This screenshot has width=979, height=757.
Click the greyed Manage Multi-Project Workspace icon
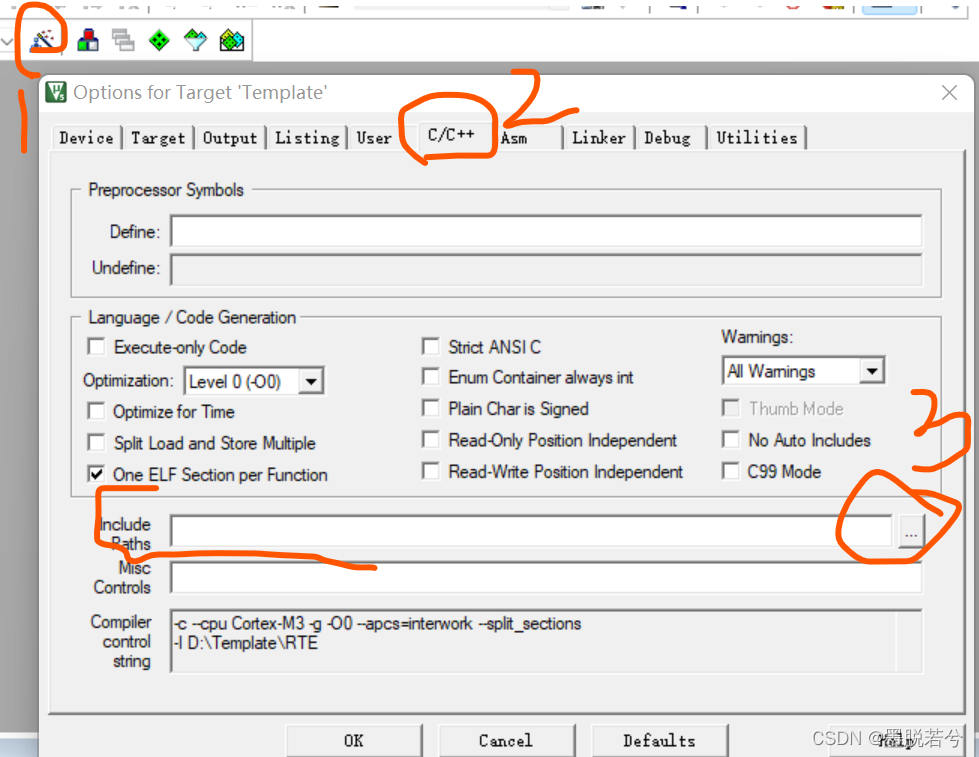(x=123, y=41)
